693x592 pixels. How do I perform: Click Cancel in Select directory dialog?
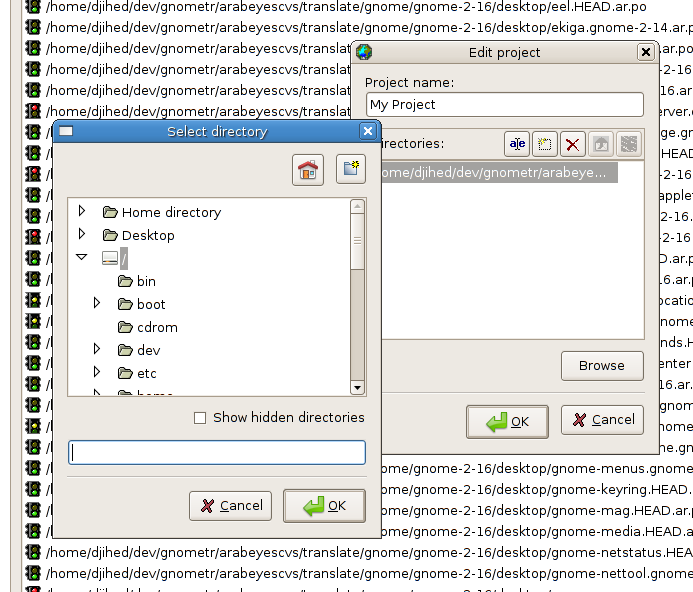coord(230,506)
